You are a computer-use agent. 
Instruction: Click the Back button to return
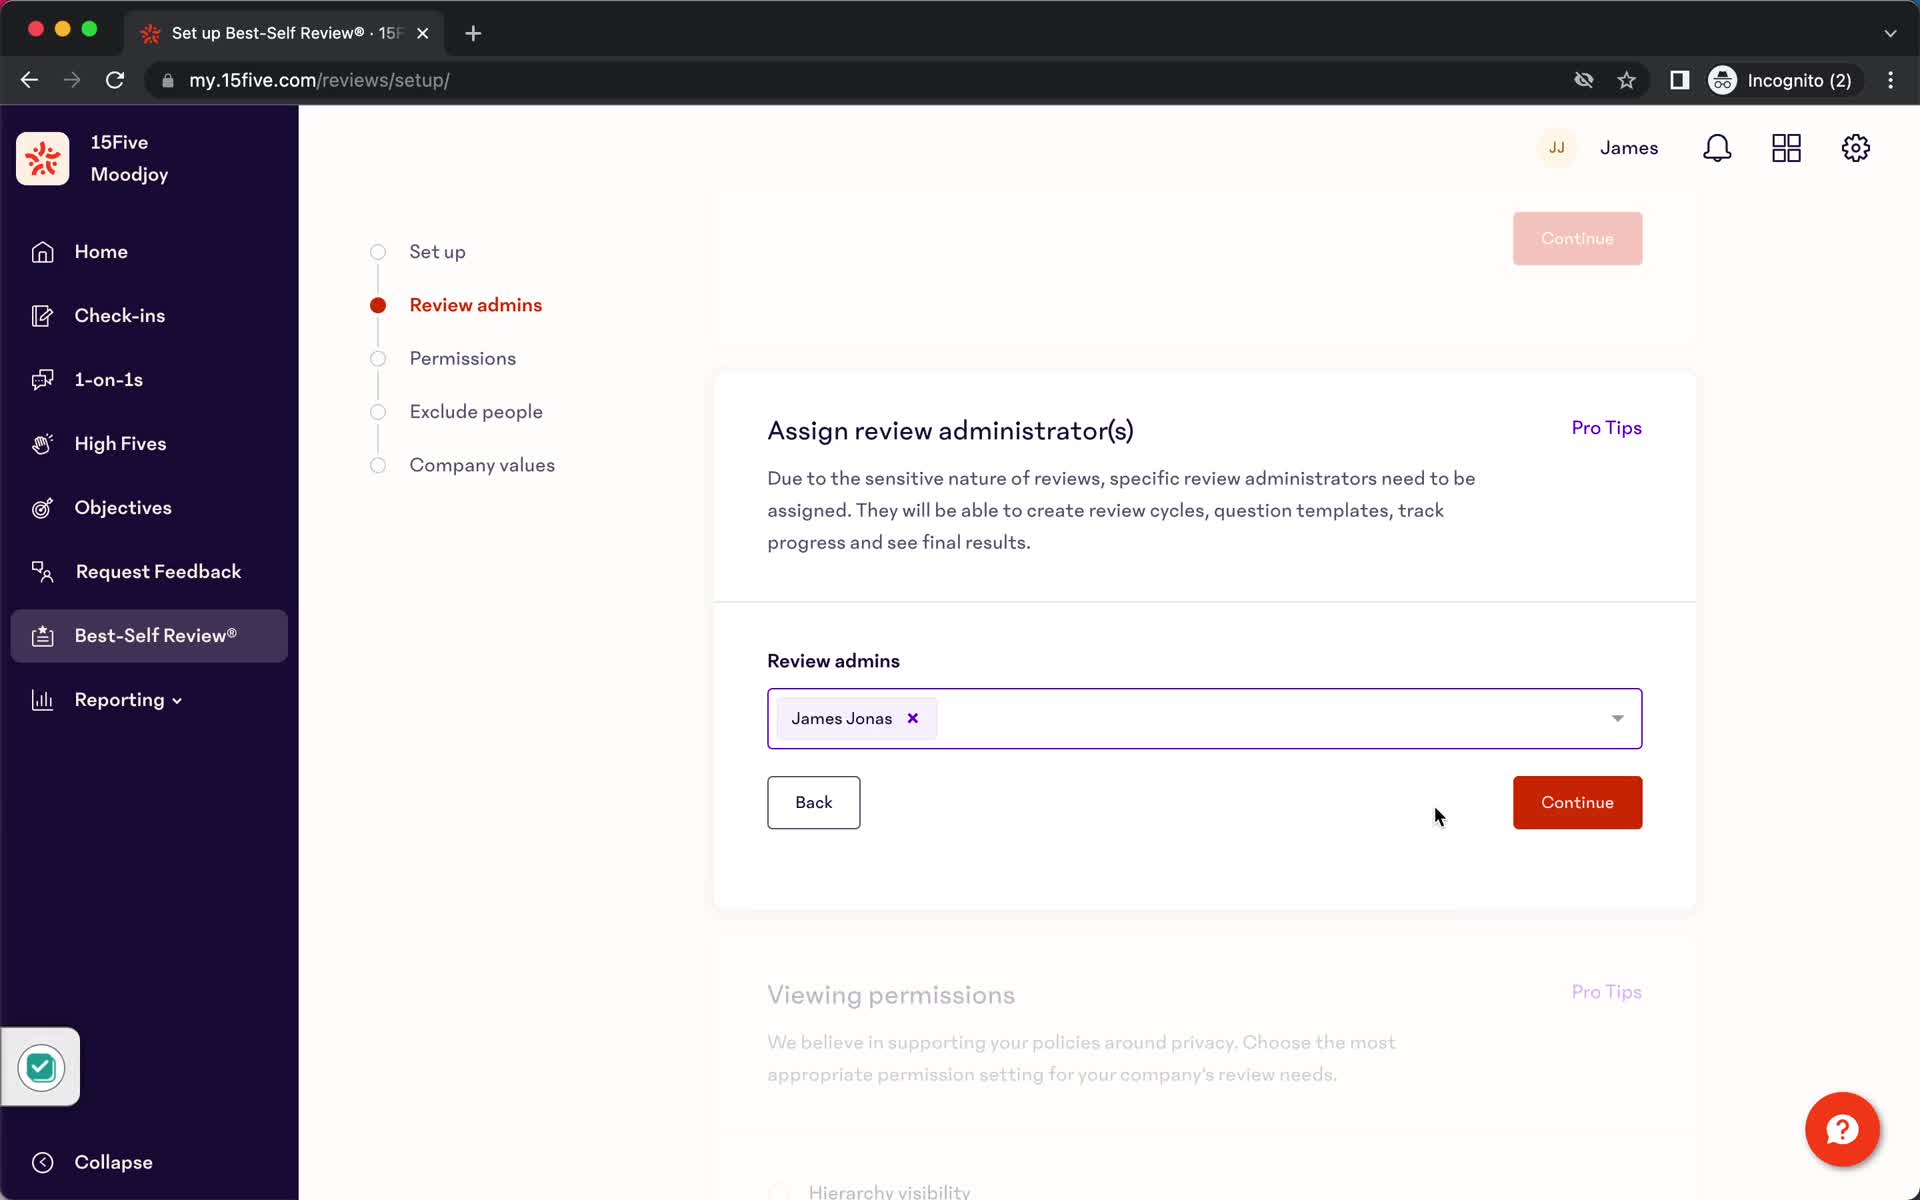click(813, 802)
